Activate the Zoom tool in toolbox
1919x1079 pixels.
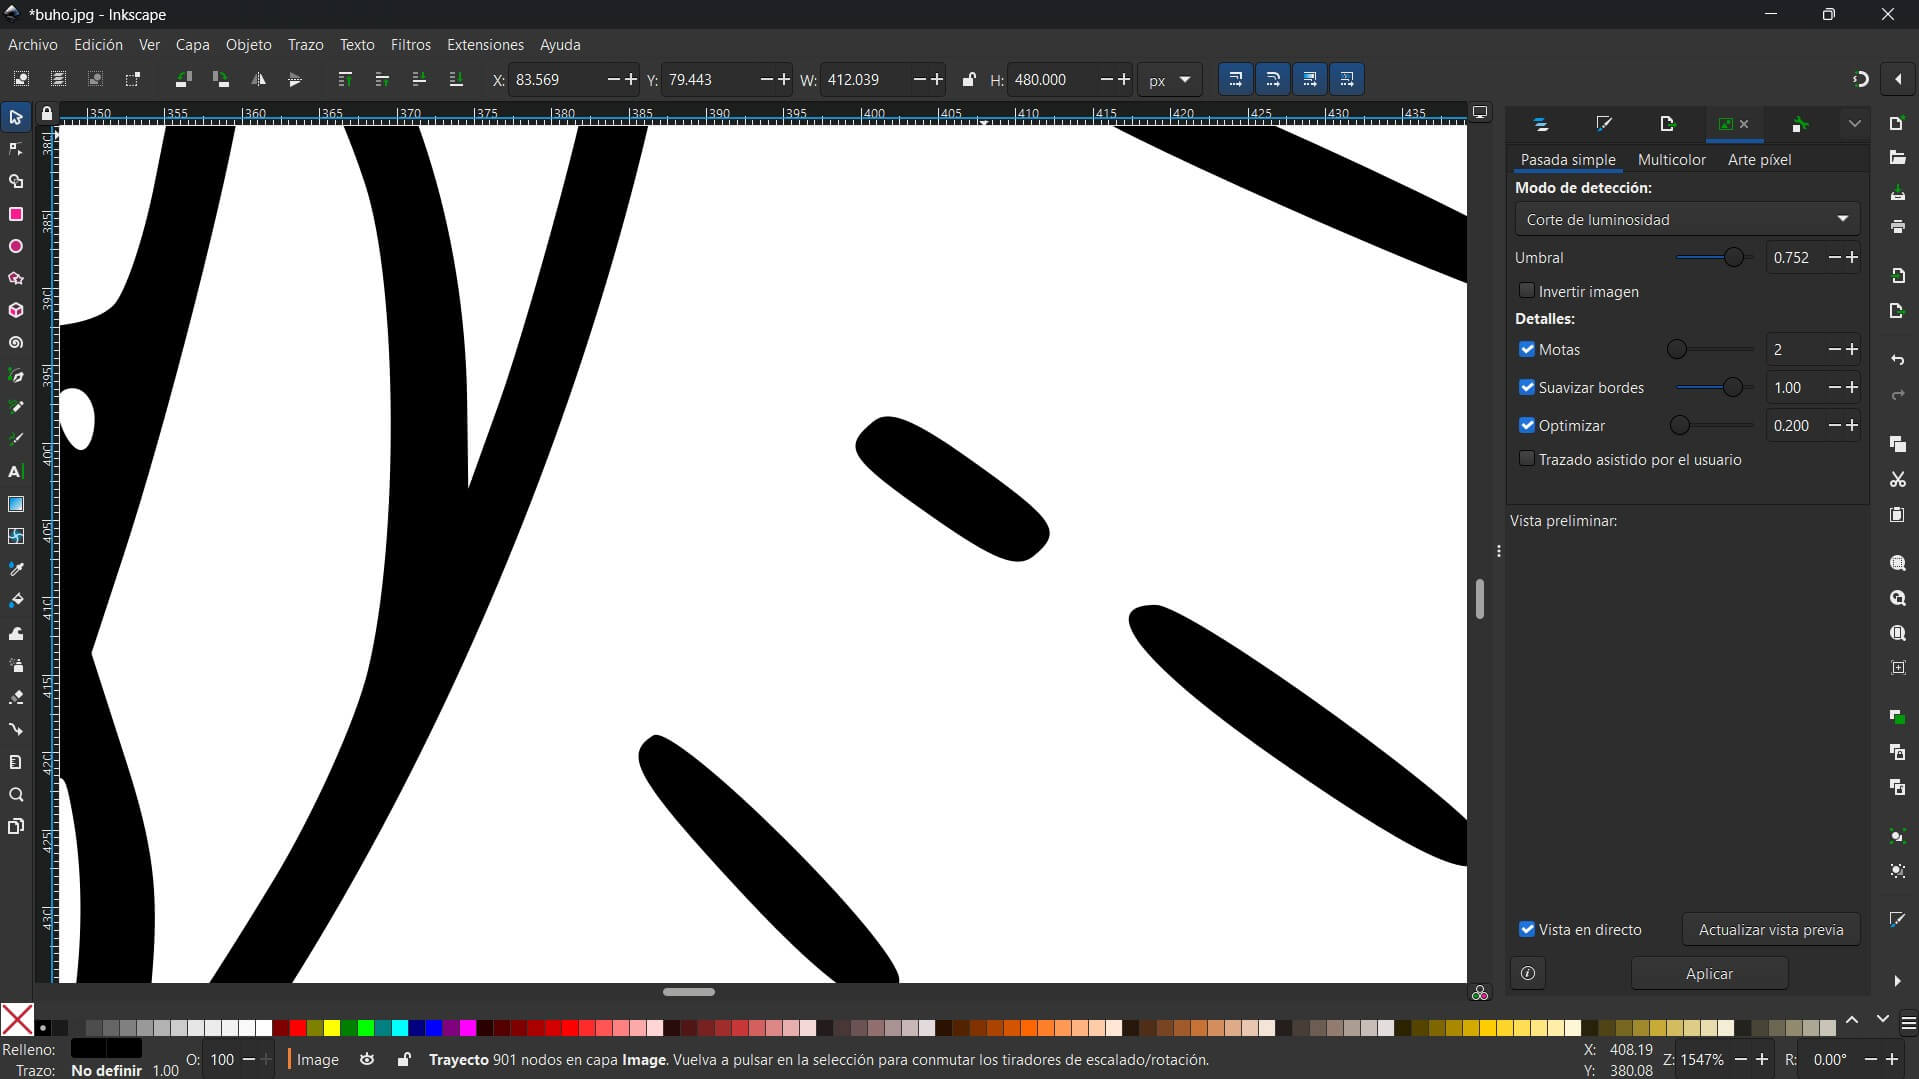(16, 794)
